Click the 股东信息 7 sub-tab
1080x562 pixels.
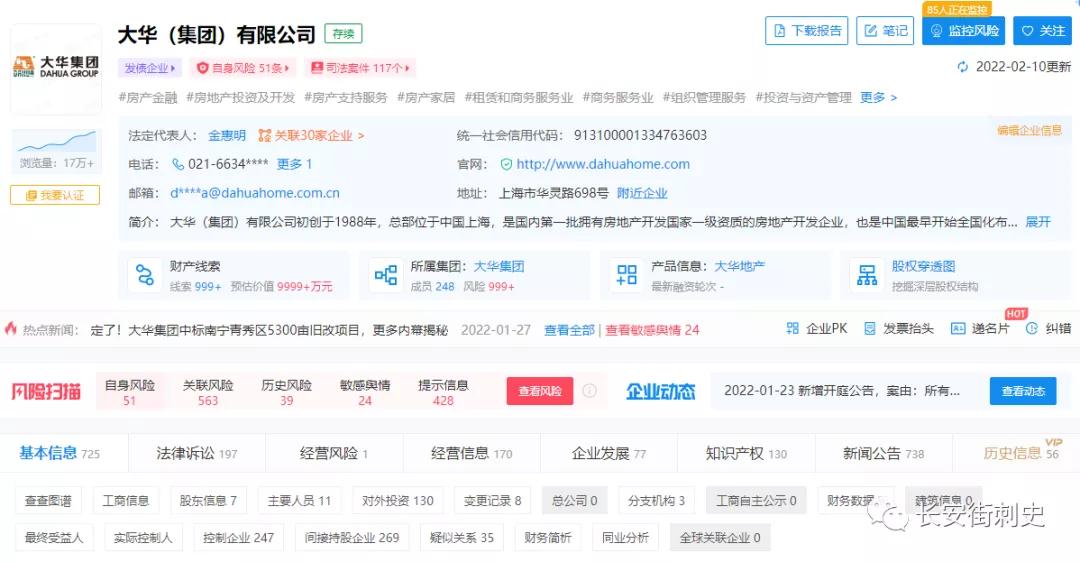tap(208, 501)
